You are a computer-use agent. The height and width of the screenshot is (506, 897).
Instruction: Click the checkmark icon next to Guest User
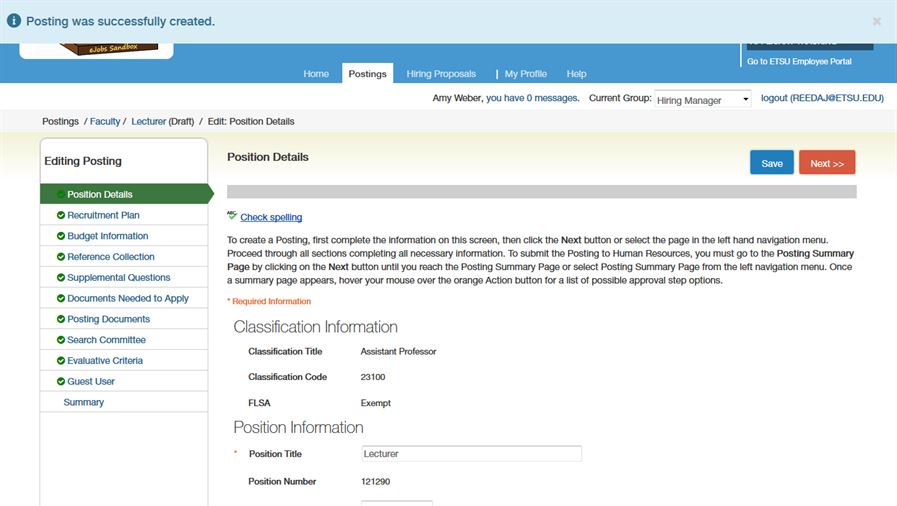pyautogui.click(x=61, y=381)
